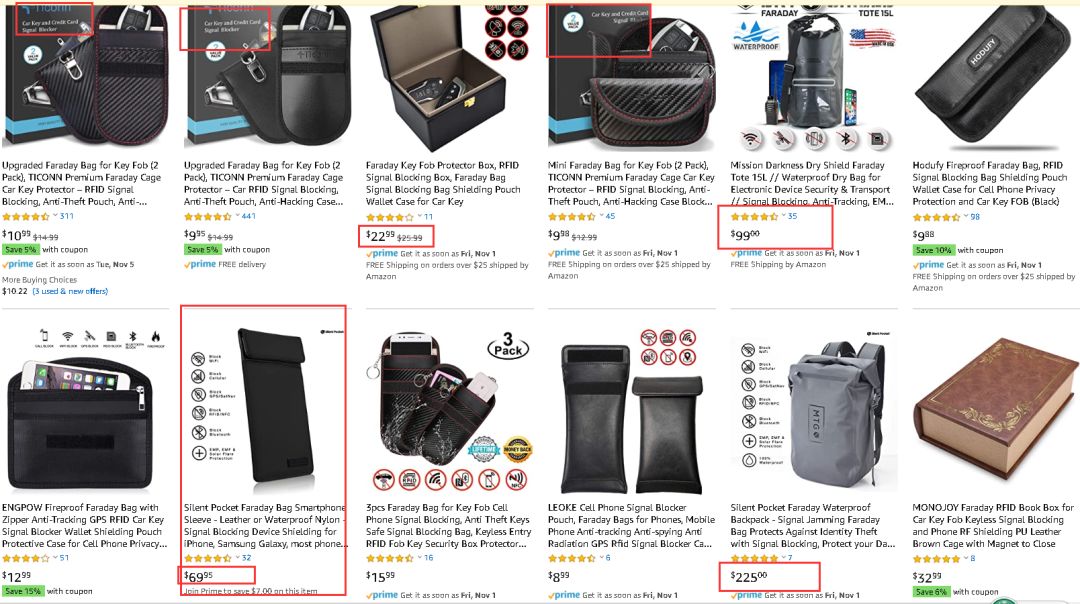The image size is (1080, 604).
Task: Click the prime logo under the $9.95 Faraday bag
Action: 199,264
